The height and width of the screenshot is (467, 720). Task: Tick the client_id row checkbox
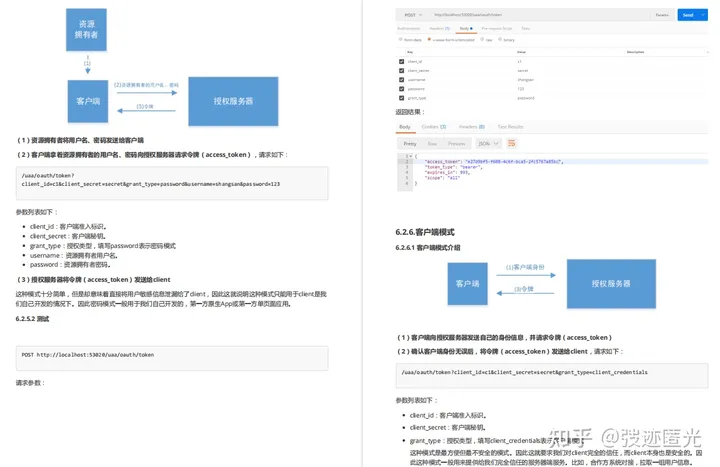(401, 62)
